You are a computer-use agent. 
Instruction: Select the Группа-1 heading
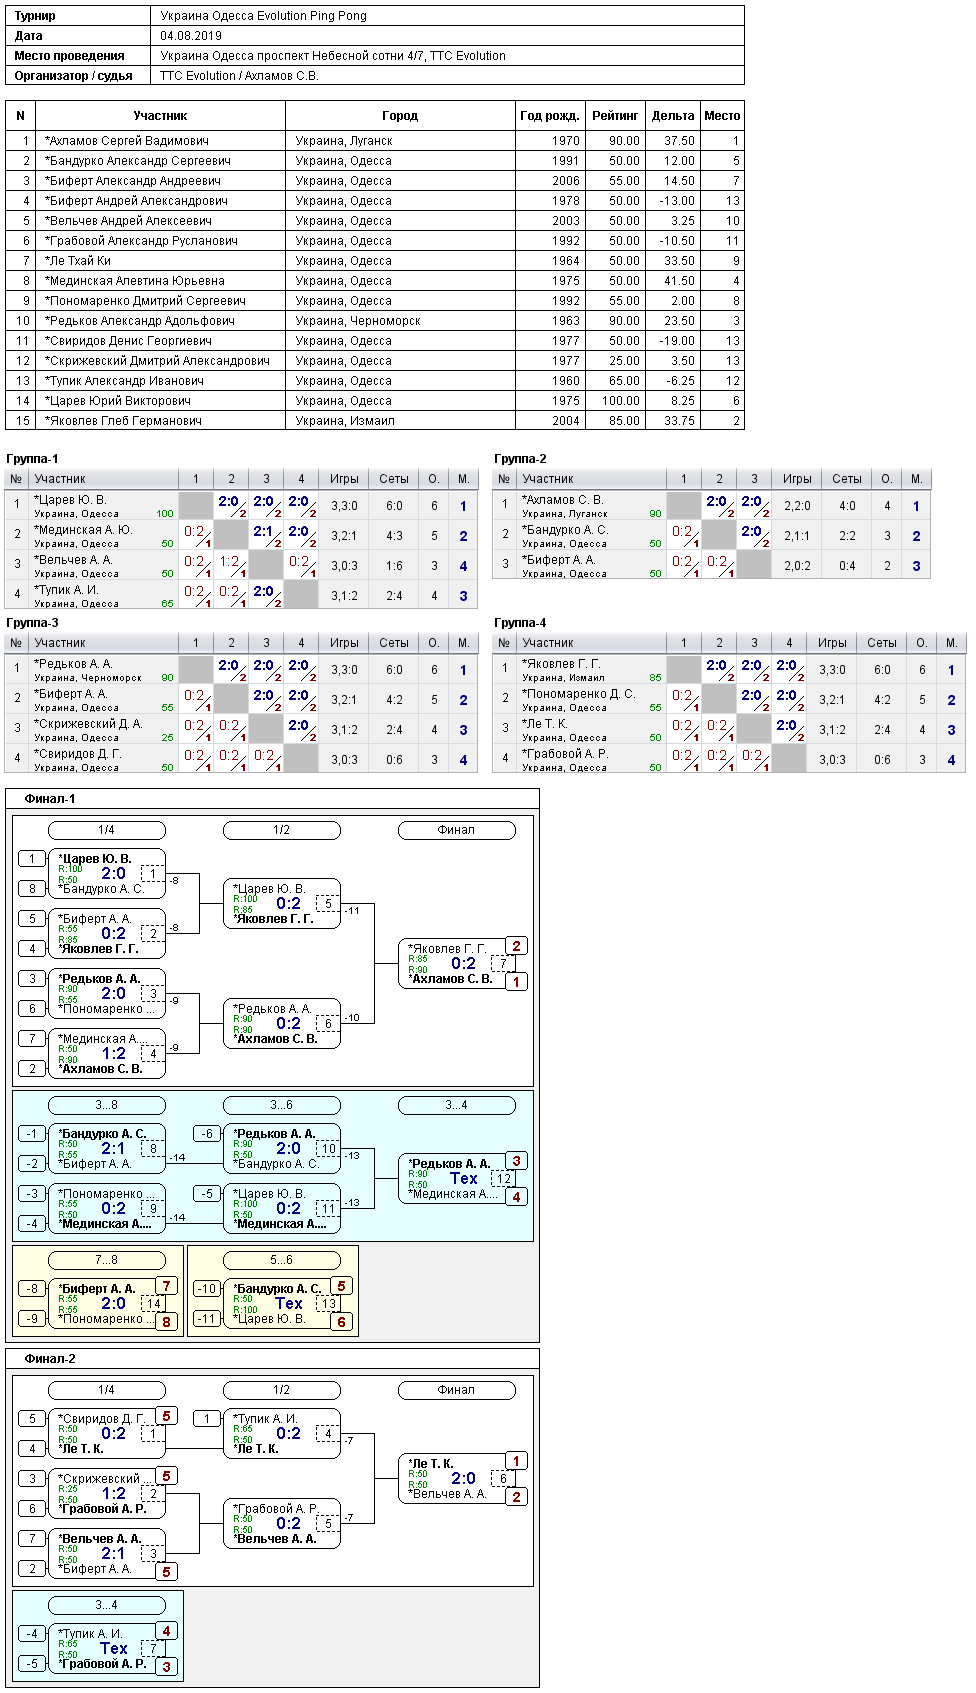click(32, 459)
